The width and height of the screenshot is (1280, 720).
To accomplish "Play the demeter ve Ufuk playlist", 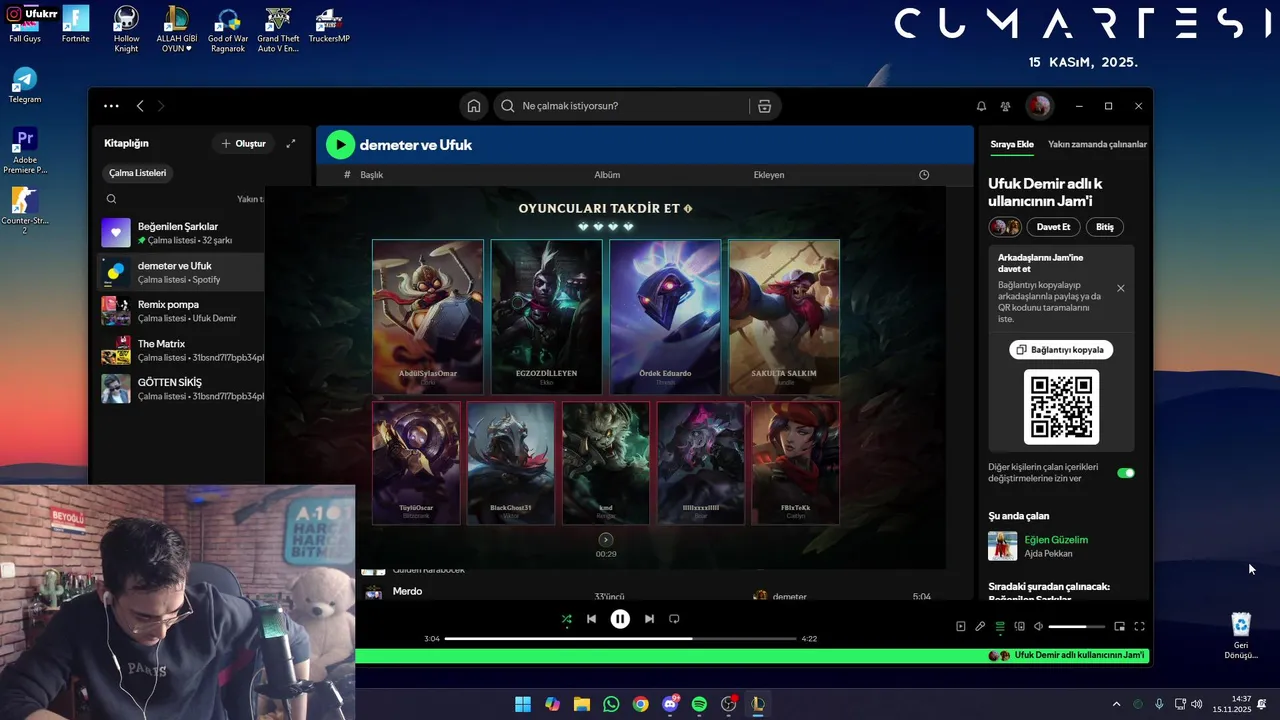I will tap(341, 145).
